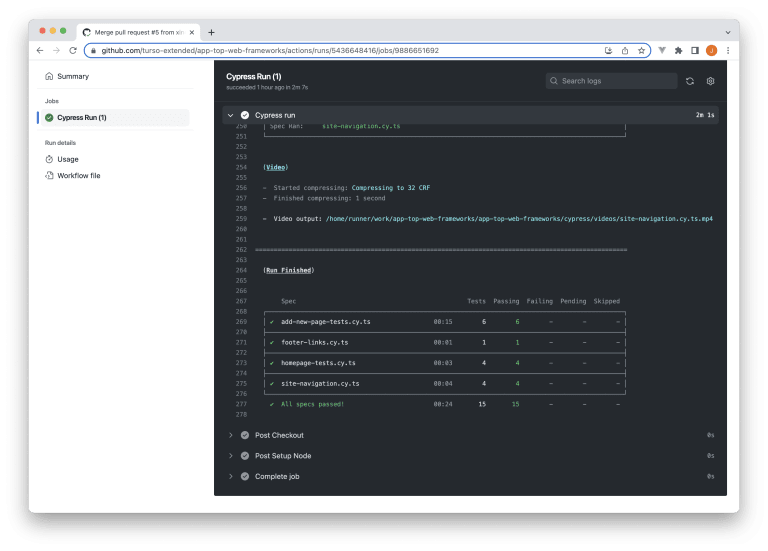Click the Workflow file icon
The width and height of the screenshot is (768, 551).
click(x=49, y=175)
